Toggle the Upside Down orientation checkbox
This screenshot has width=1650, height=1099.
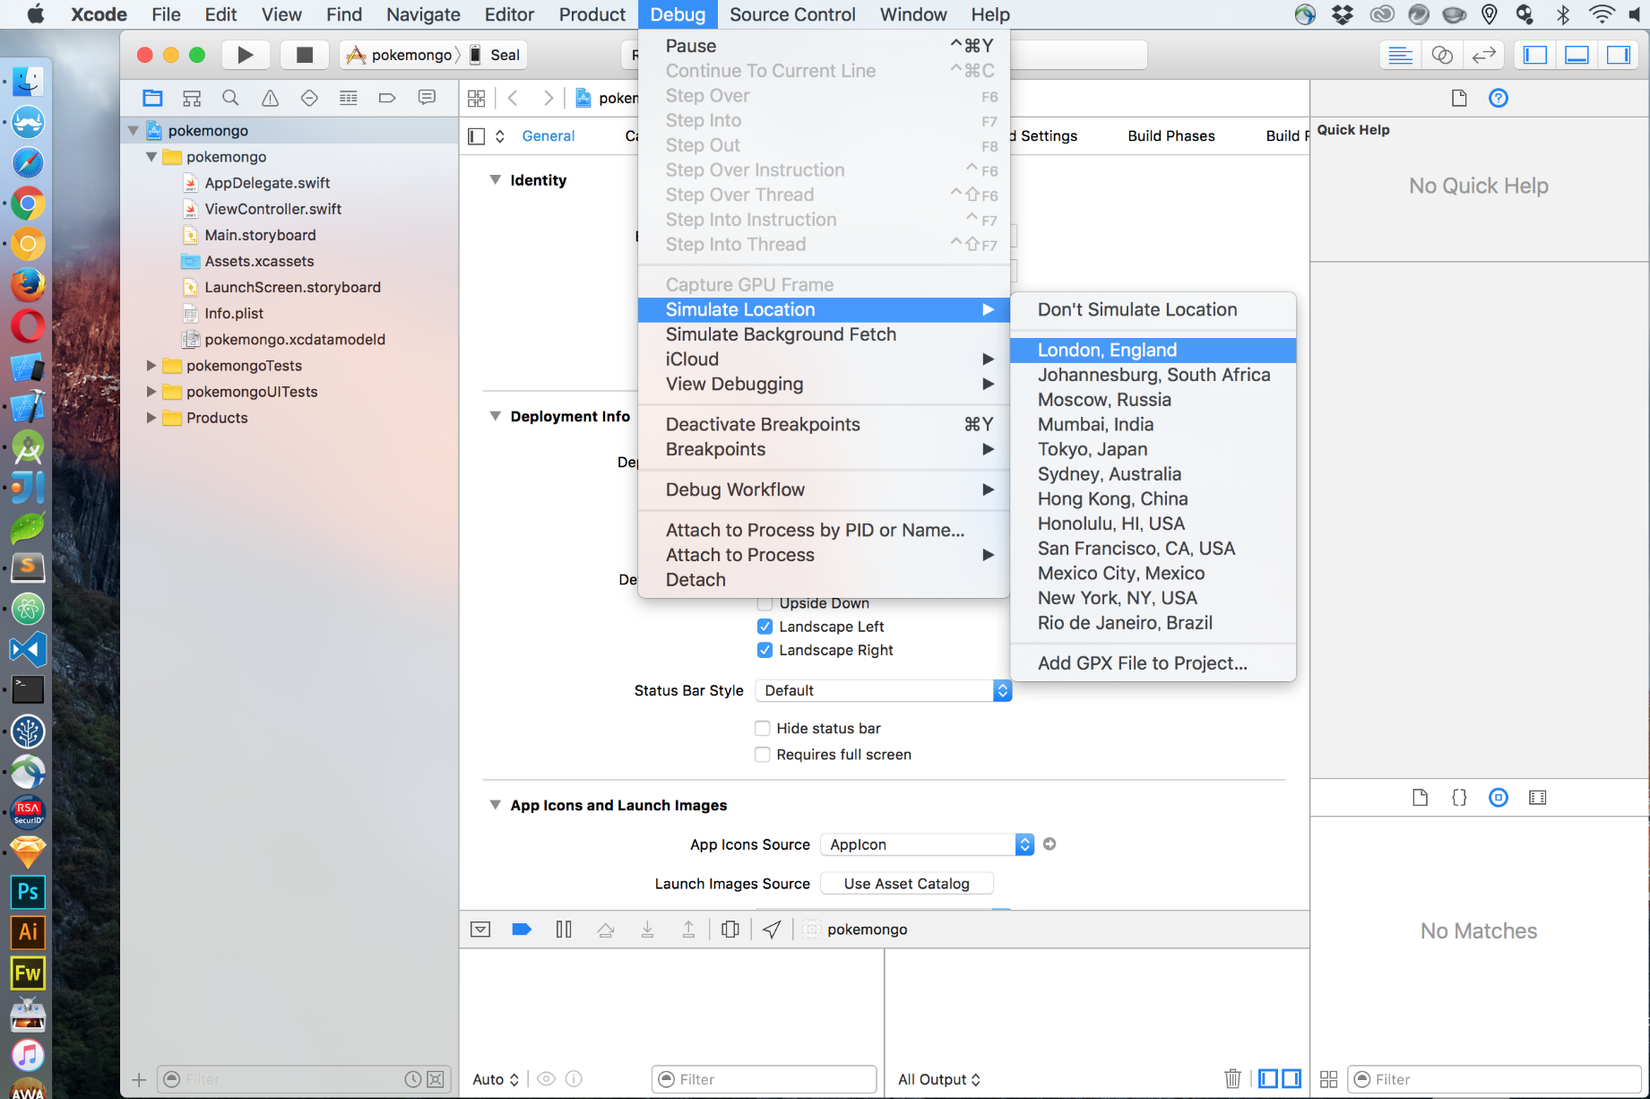(x=765, y=604)
